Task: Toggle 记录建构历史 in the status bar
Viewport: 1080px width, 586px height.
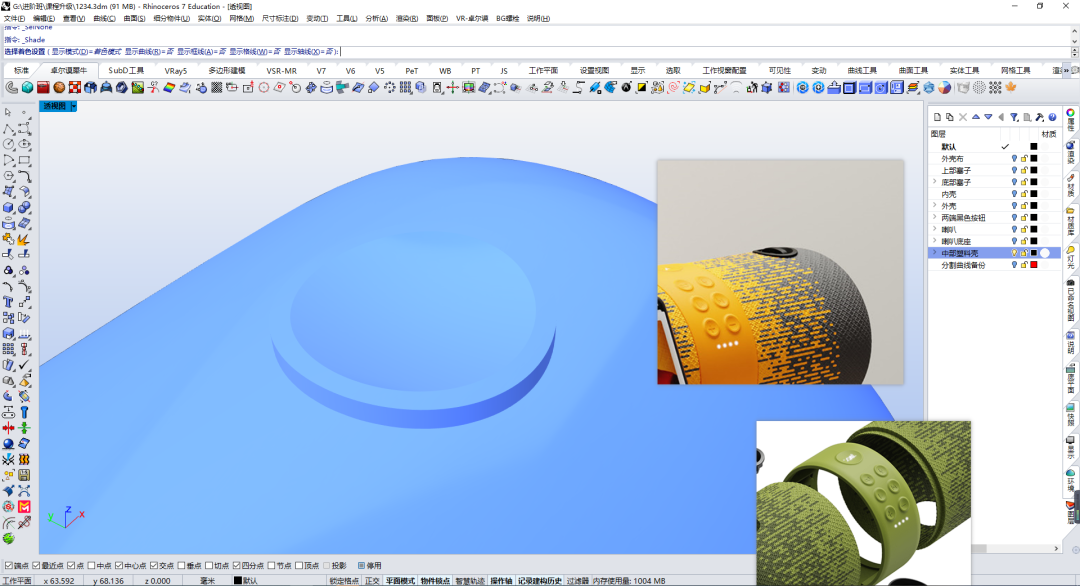Action: click(x=540, y=580)
